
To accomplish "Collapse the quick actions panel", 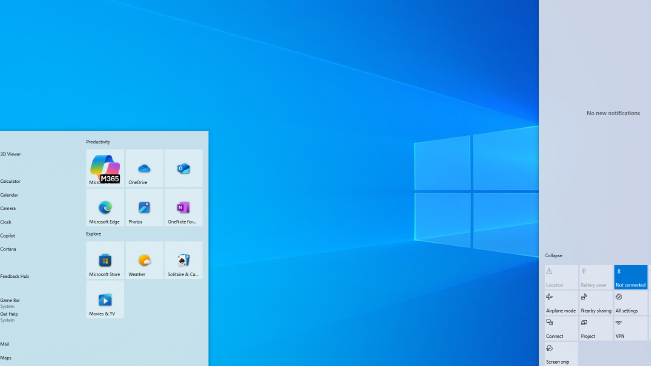I will coord(553,255).
